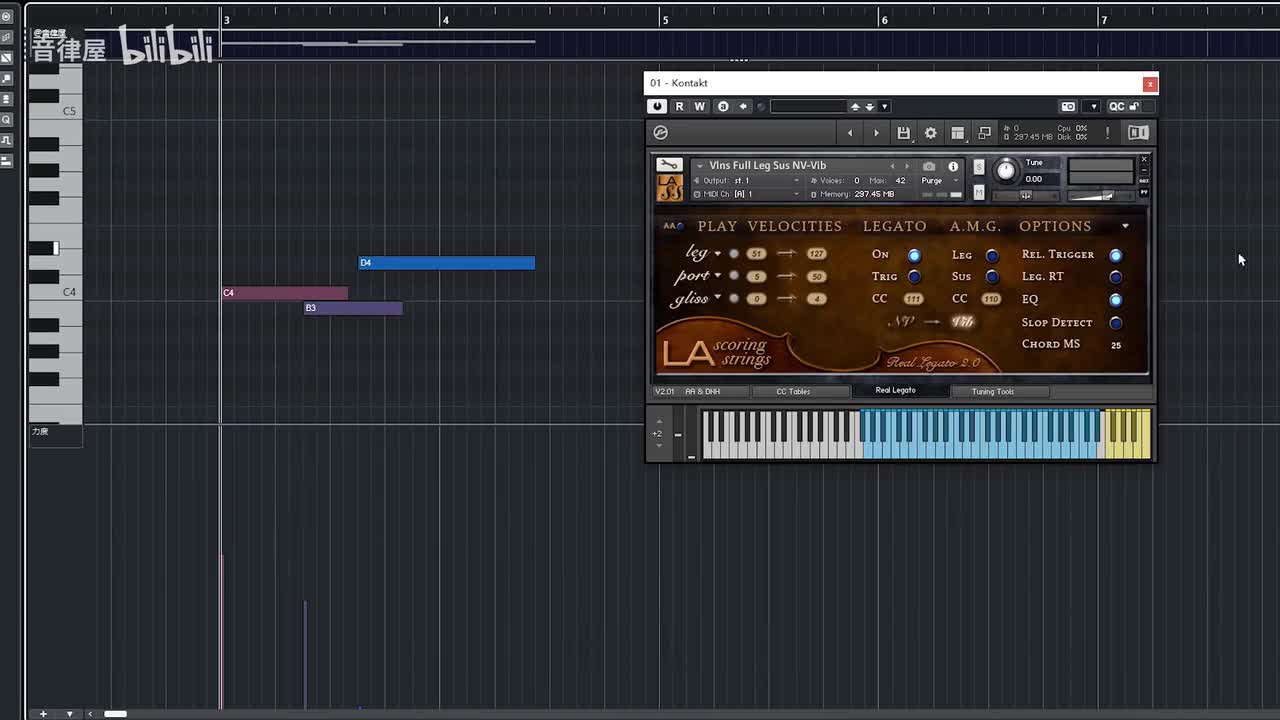Solo the instrument with S button
The image size is (1280, 720).
point(979,167)
